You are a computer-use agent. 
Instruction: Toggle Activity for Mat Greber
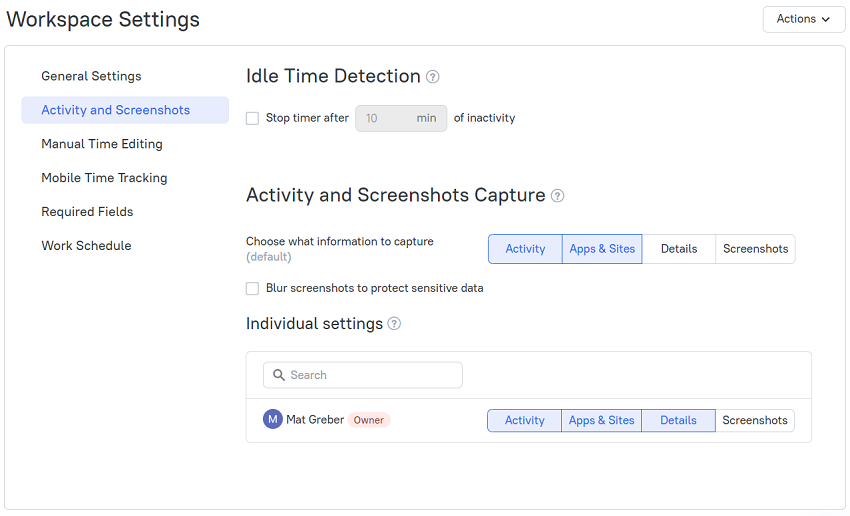(525, 420)
